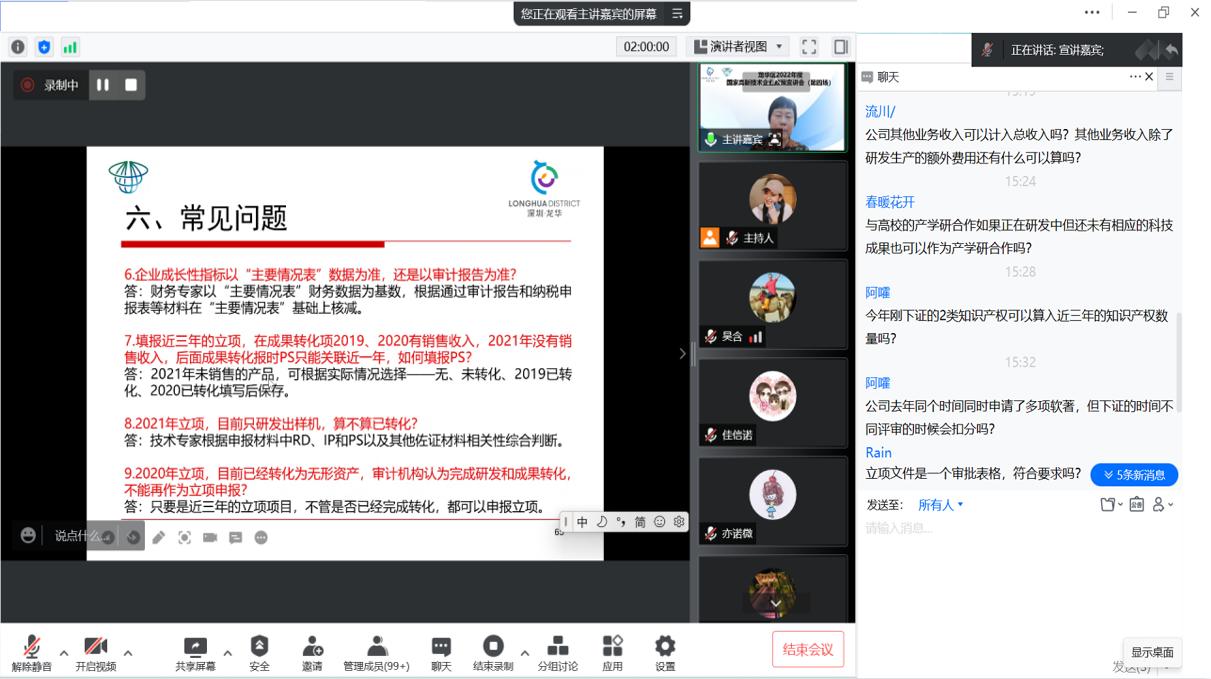Open the 设置 settings gear in the toolbar
This screenshot has width=1211, height=679.
[x=665, y=647]
